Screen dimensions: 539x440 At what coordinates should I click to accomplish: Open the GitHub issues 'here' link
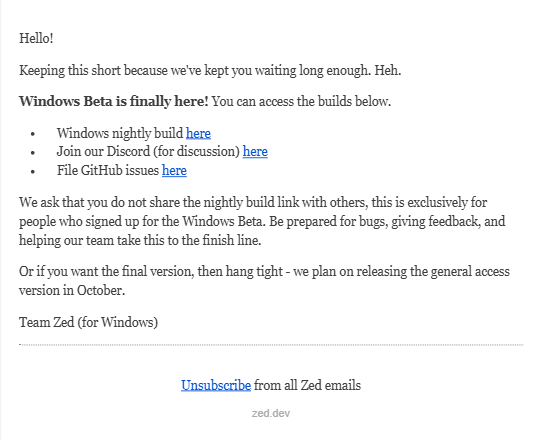[x=174, y=170]
